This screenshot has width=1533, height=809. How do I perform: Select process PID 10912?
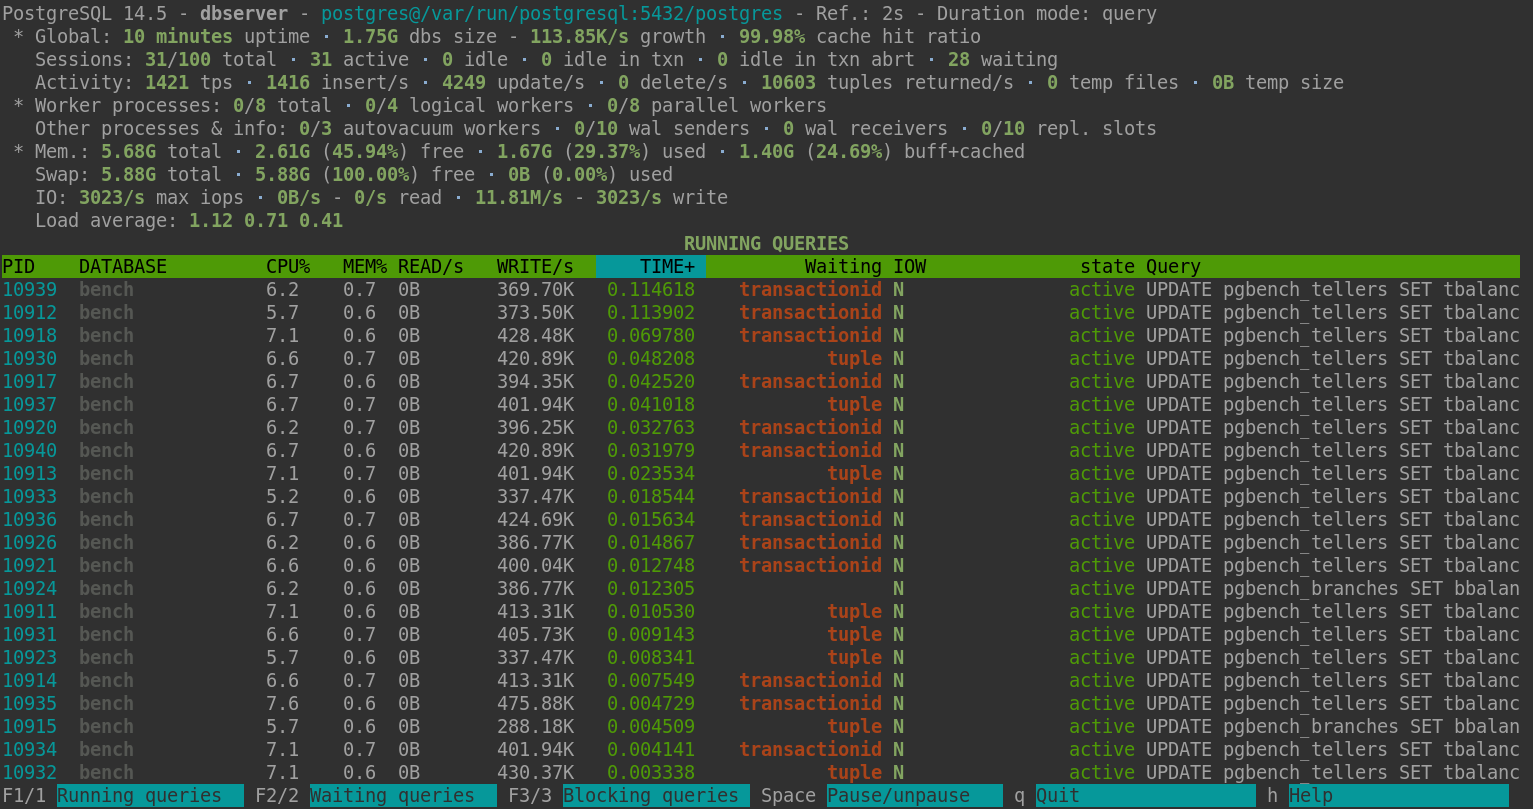pyautogui.click(x=29, y=313)
